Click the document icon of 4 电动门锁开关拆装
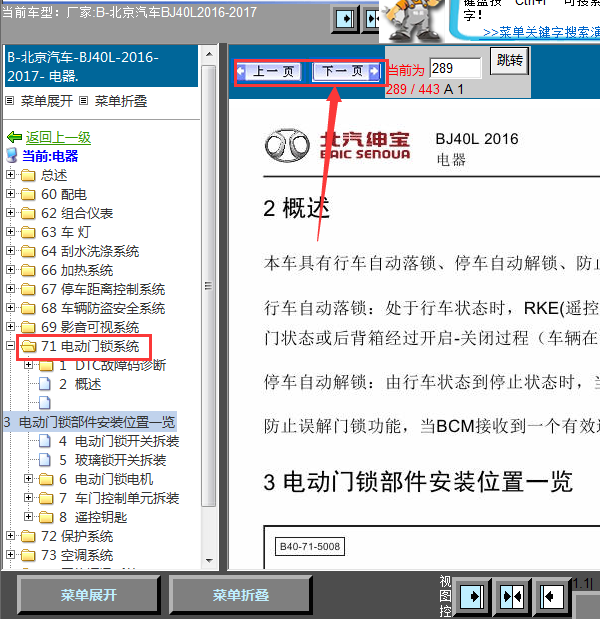The image size is (600, 619). (45, 441)
